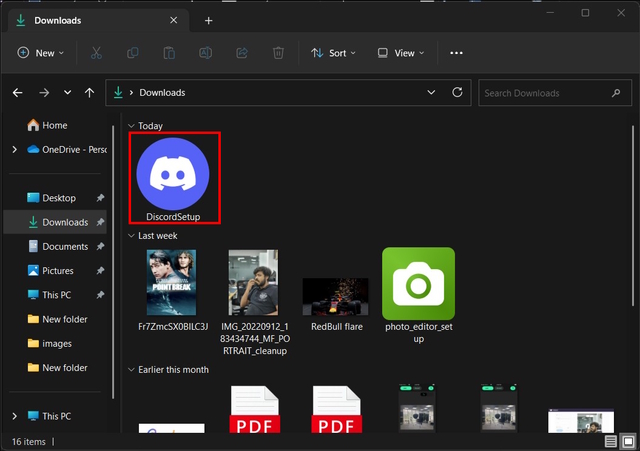
Task: Click the sidebar vertical scrollbar
Action: point(113,261)
